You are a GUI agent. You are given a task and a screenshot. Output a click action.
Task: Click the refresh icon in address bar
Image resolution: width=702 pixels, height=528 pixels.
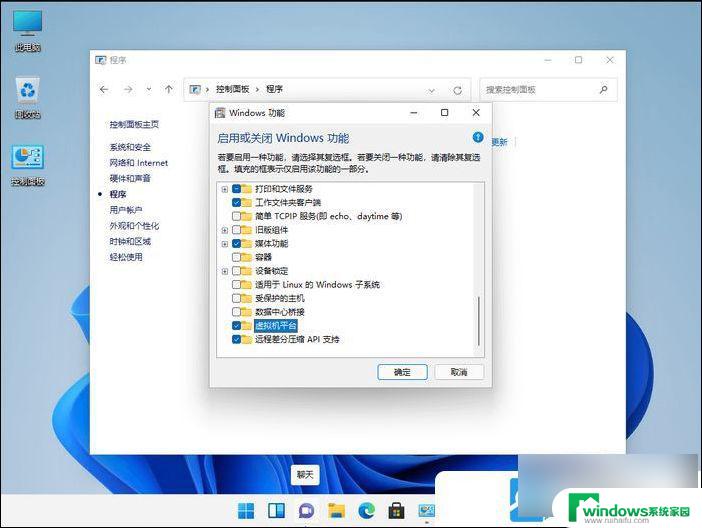click(x=457, y=90)
